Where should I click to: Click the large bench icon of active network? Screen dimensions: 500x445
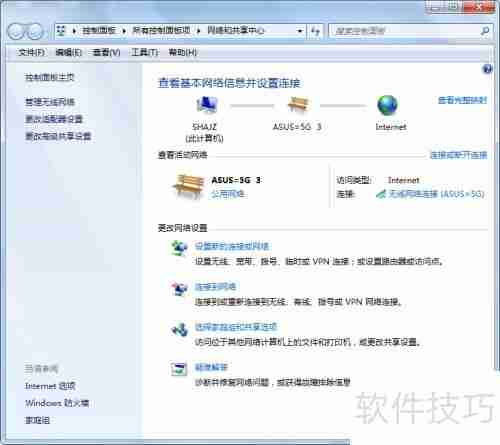[188, 186]
